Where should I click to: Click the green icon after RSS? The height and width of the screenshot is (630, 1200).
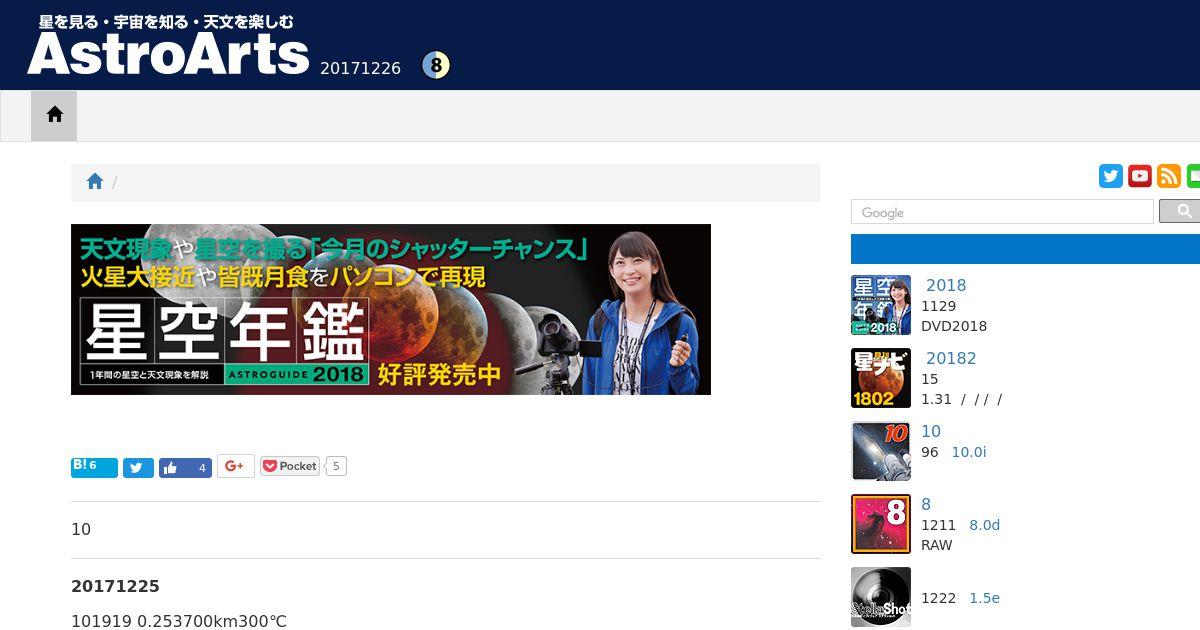1193,176
